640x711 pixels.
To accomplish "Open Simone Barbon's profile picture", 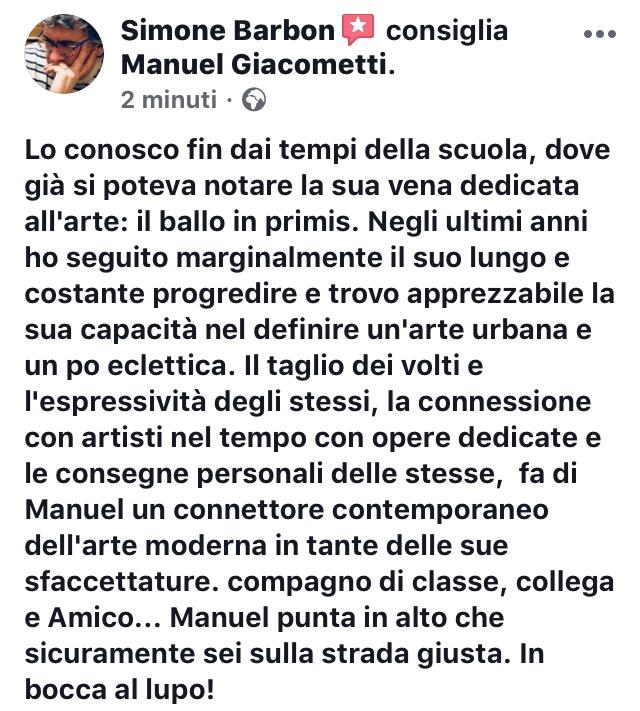I will pos(64,54).
